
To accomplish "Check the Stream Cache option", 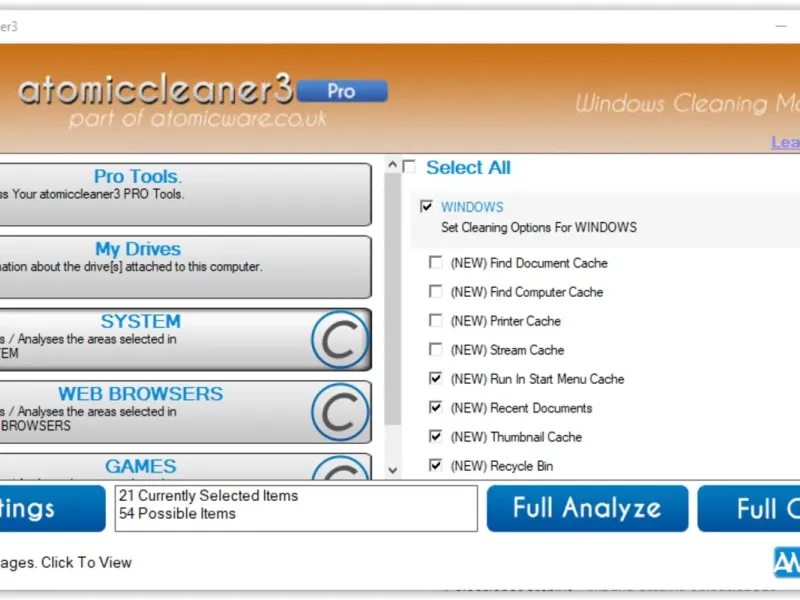I will (x=435, y=349).
